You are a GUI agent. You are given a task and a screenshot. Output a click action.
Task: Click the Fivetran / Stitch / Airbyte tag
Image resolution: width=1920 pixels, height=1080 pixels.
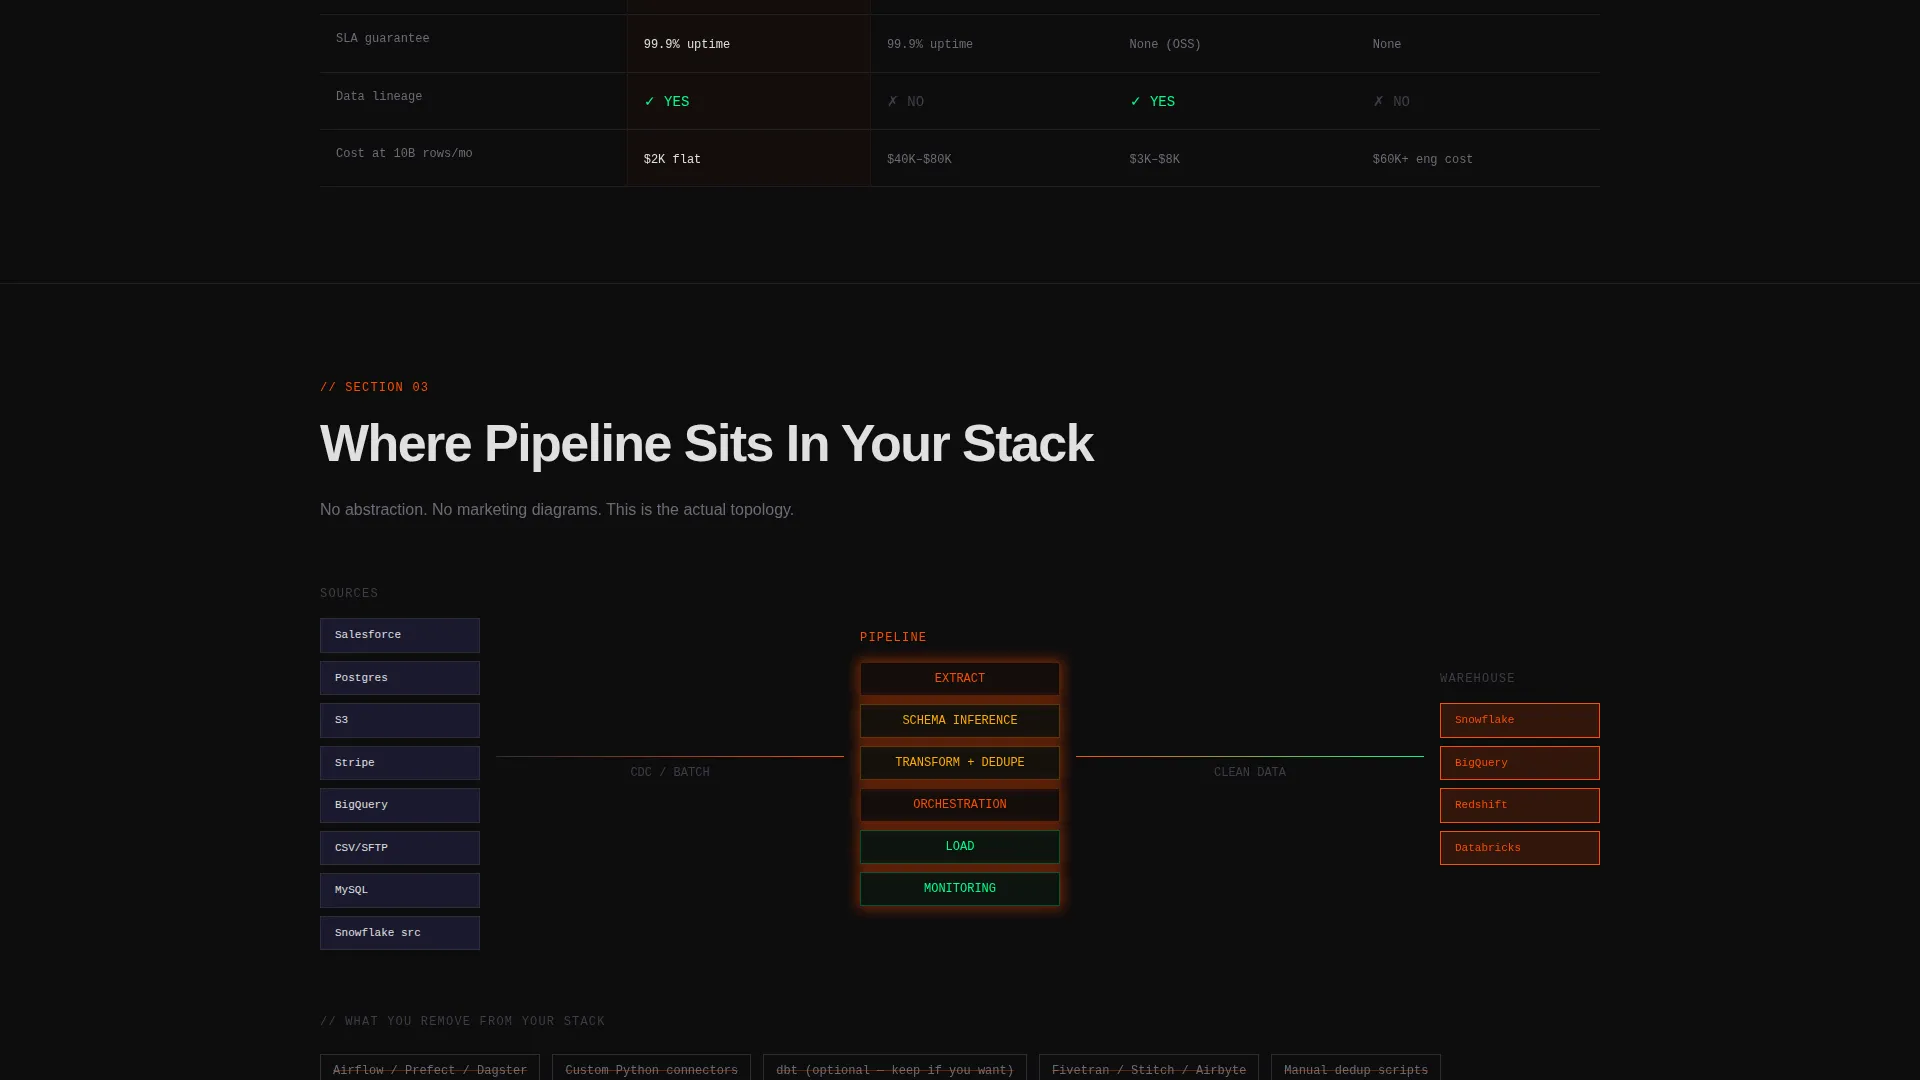coord(1149,1068)
